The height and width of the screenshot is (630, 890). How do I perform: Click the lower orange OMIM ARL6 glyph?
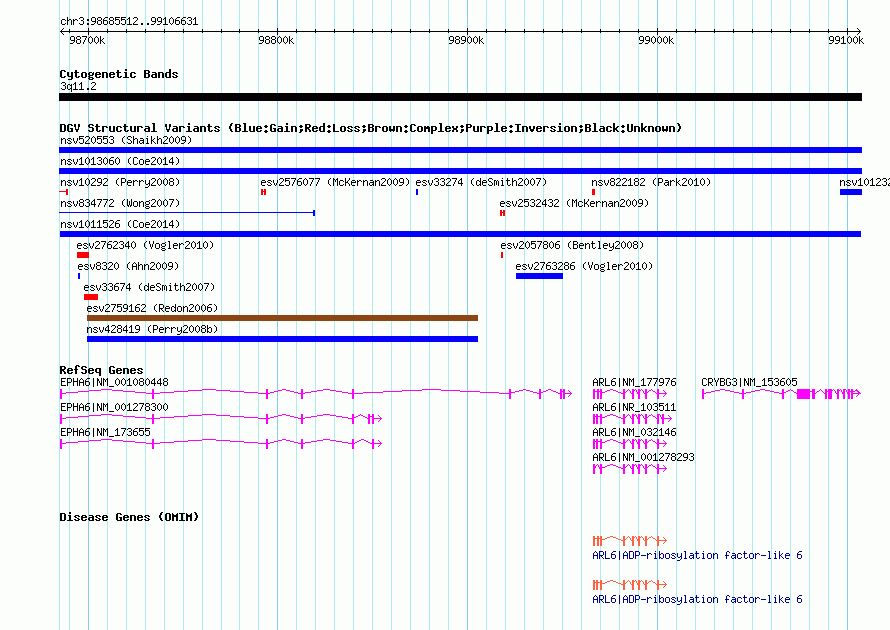(629, 585)
